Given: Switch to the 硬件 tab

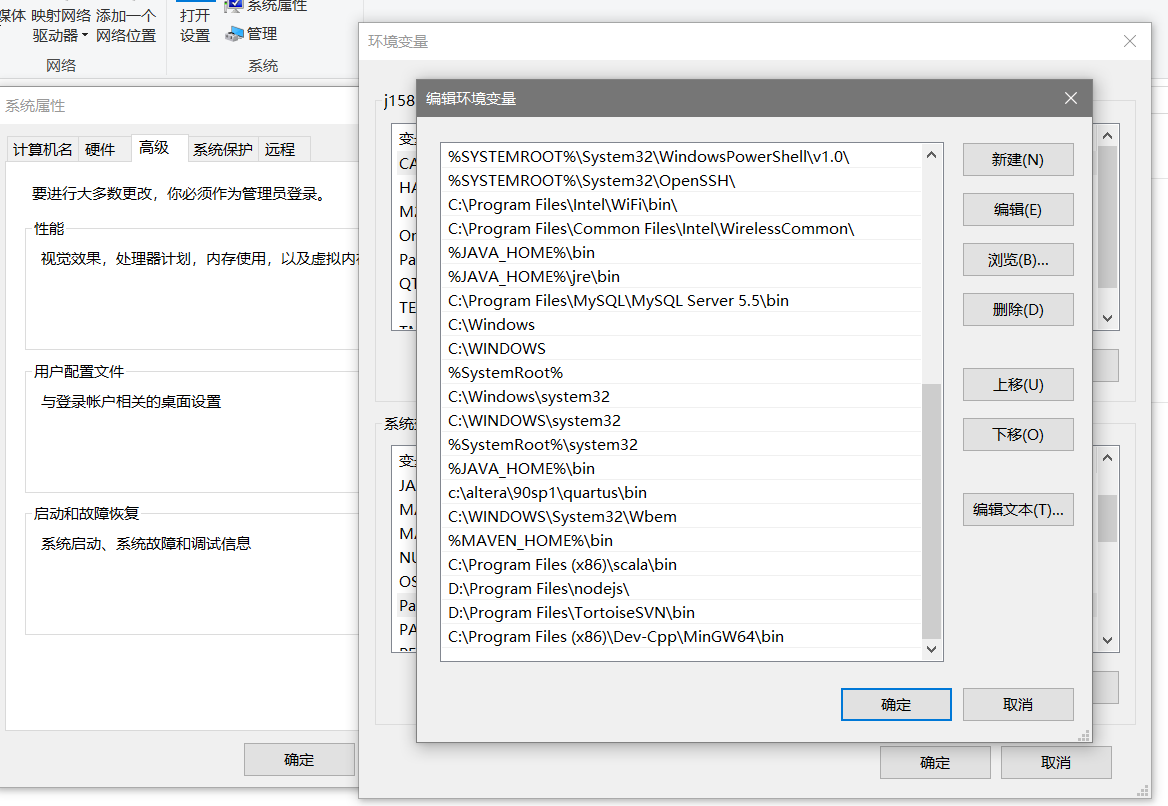Looking at the screenshot, I should click(x=103, y=149).
